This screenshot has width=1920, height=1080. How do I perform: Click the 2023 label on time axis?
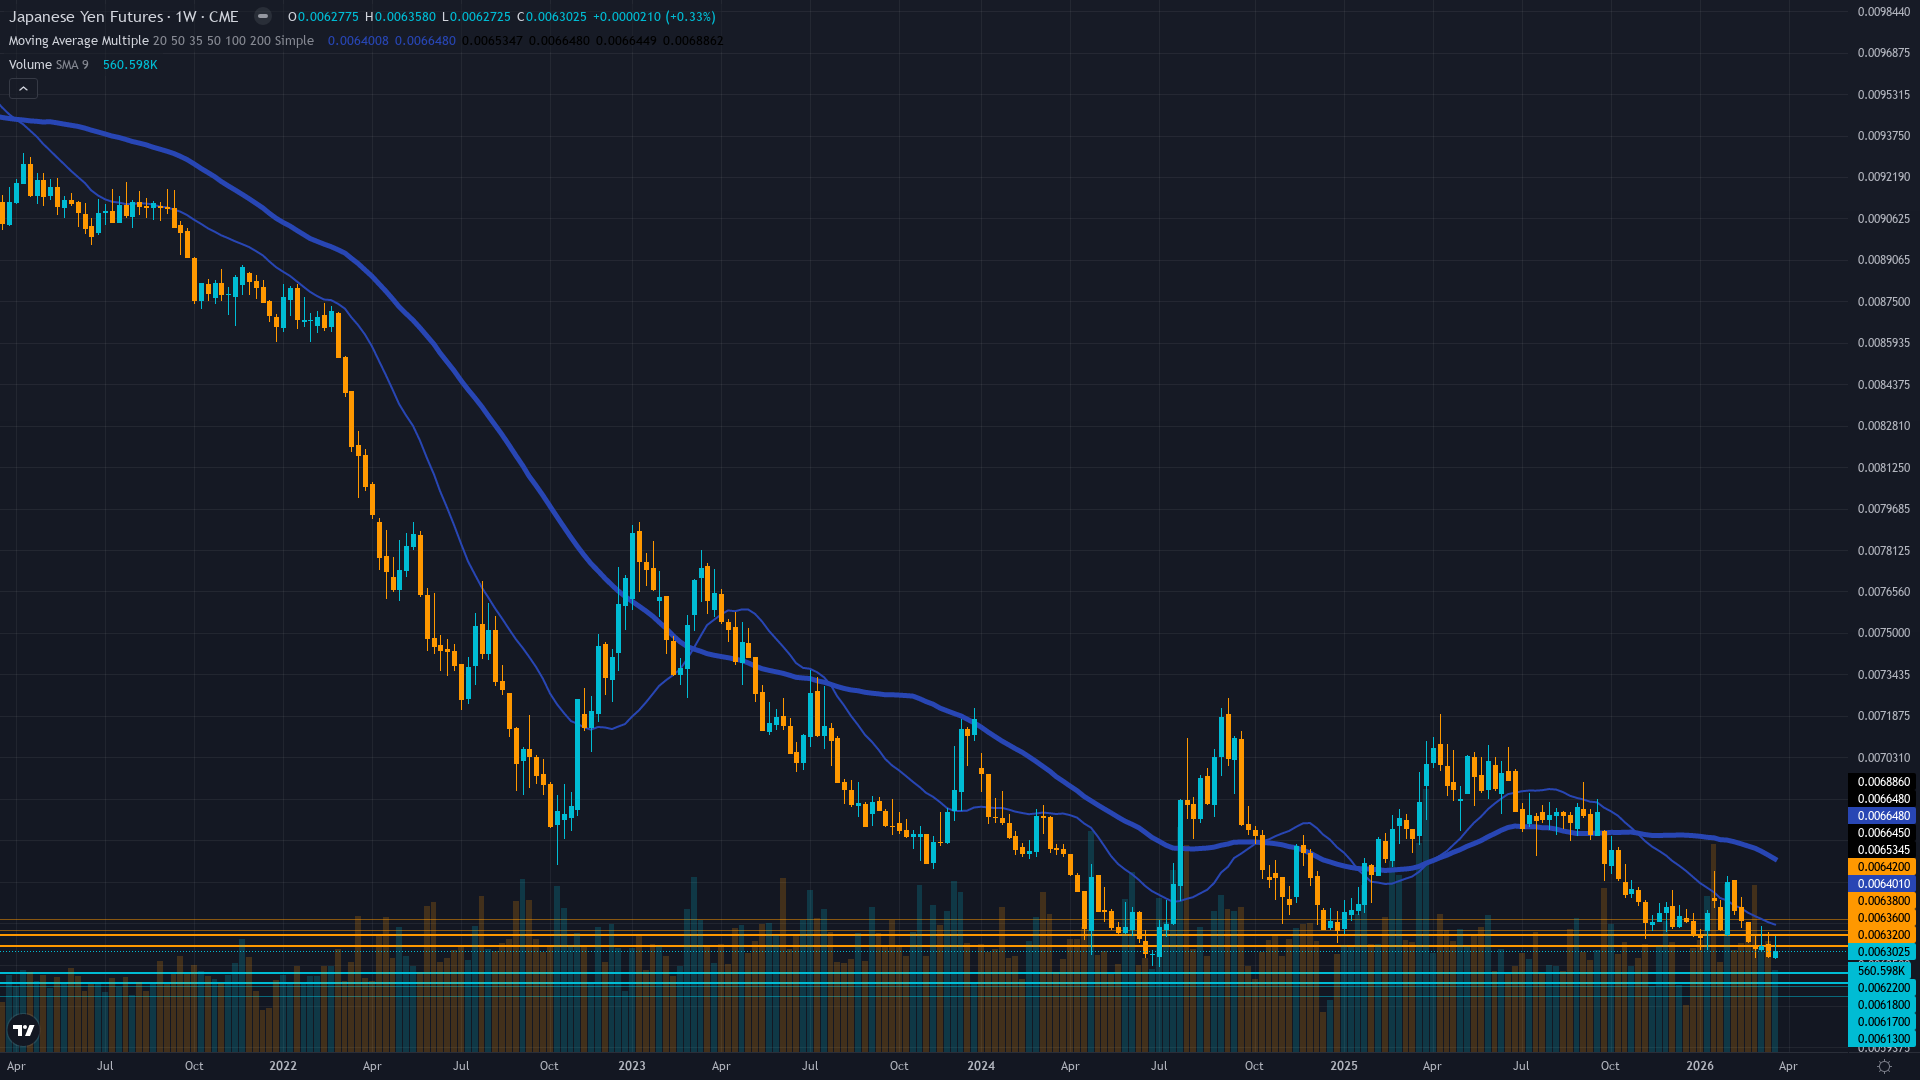[x=632, y=1066]
